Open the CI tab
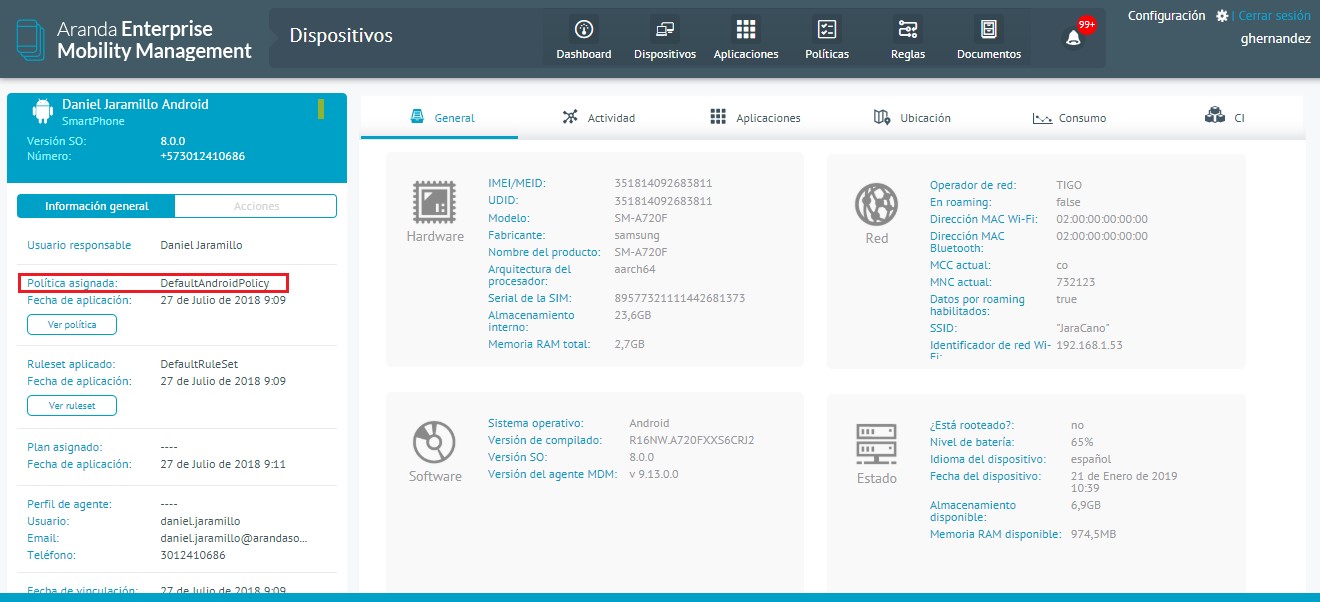The width and height of the screenshot is (1320, 602). 1224,118
